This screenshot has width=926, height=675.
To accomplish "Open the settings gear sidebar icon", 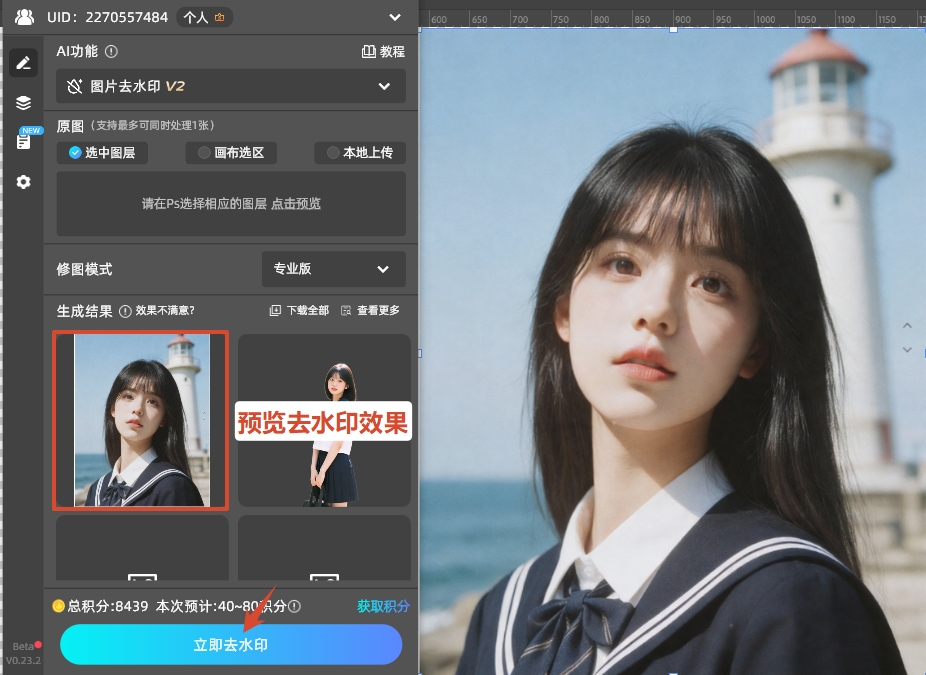I will (x=23, y=182).
